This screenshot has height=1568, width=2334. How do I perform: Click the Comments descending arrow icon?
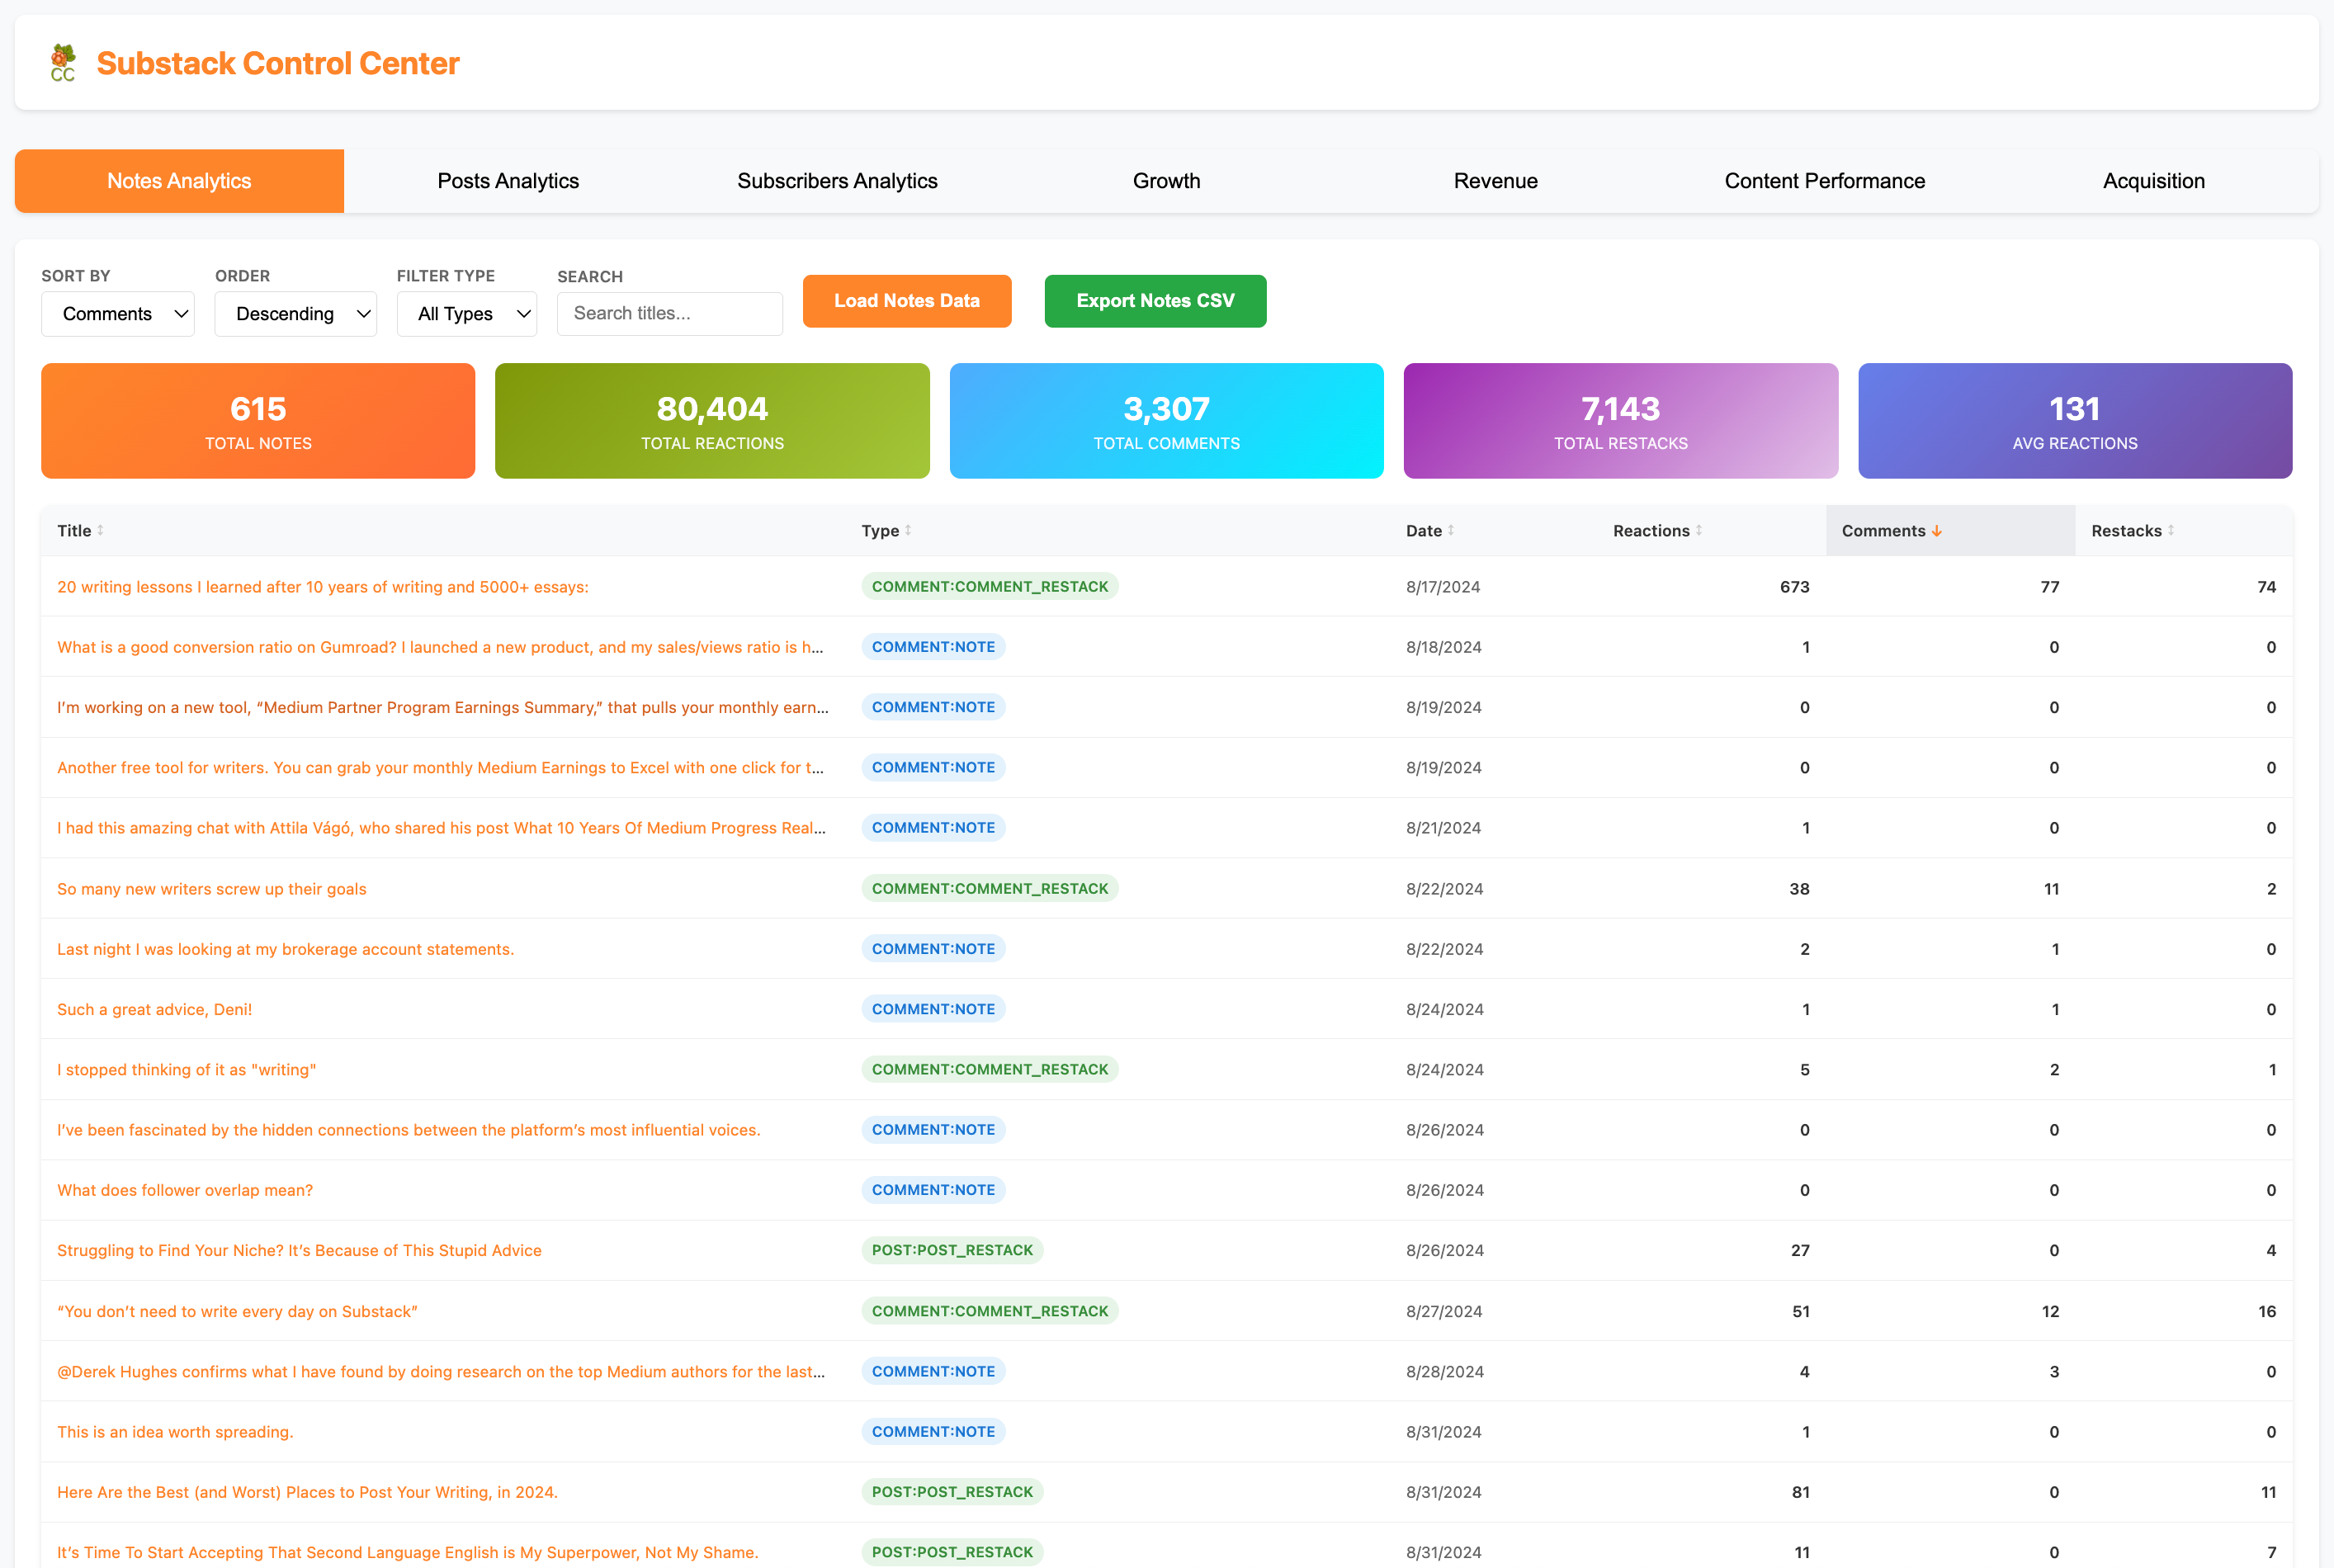coord(1937,531)
